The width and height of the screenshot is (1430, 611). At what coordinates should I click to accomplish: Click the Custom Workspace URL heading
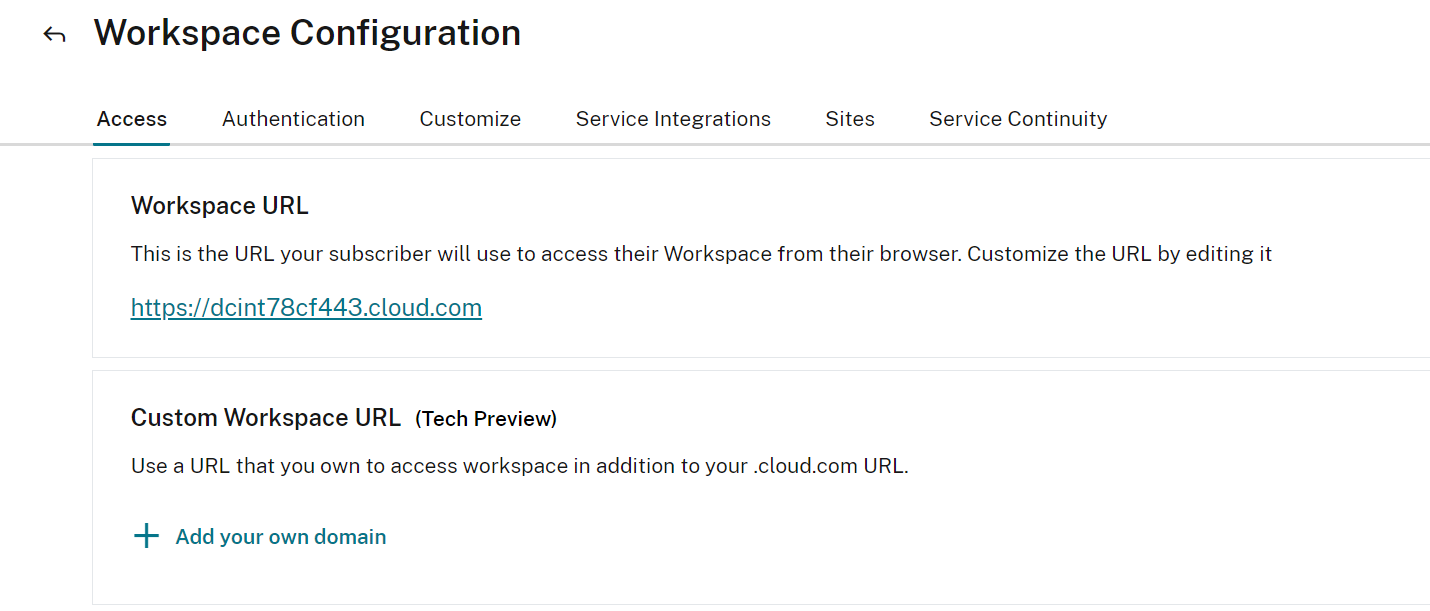[x=266, y=418]
